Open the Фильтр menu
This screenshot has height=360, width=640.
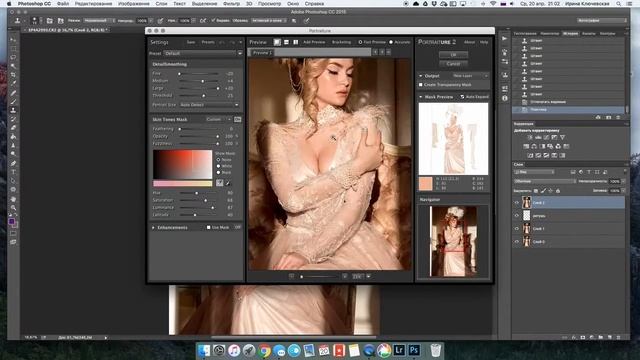point(232,4)
